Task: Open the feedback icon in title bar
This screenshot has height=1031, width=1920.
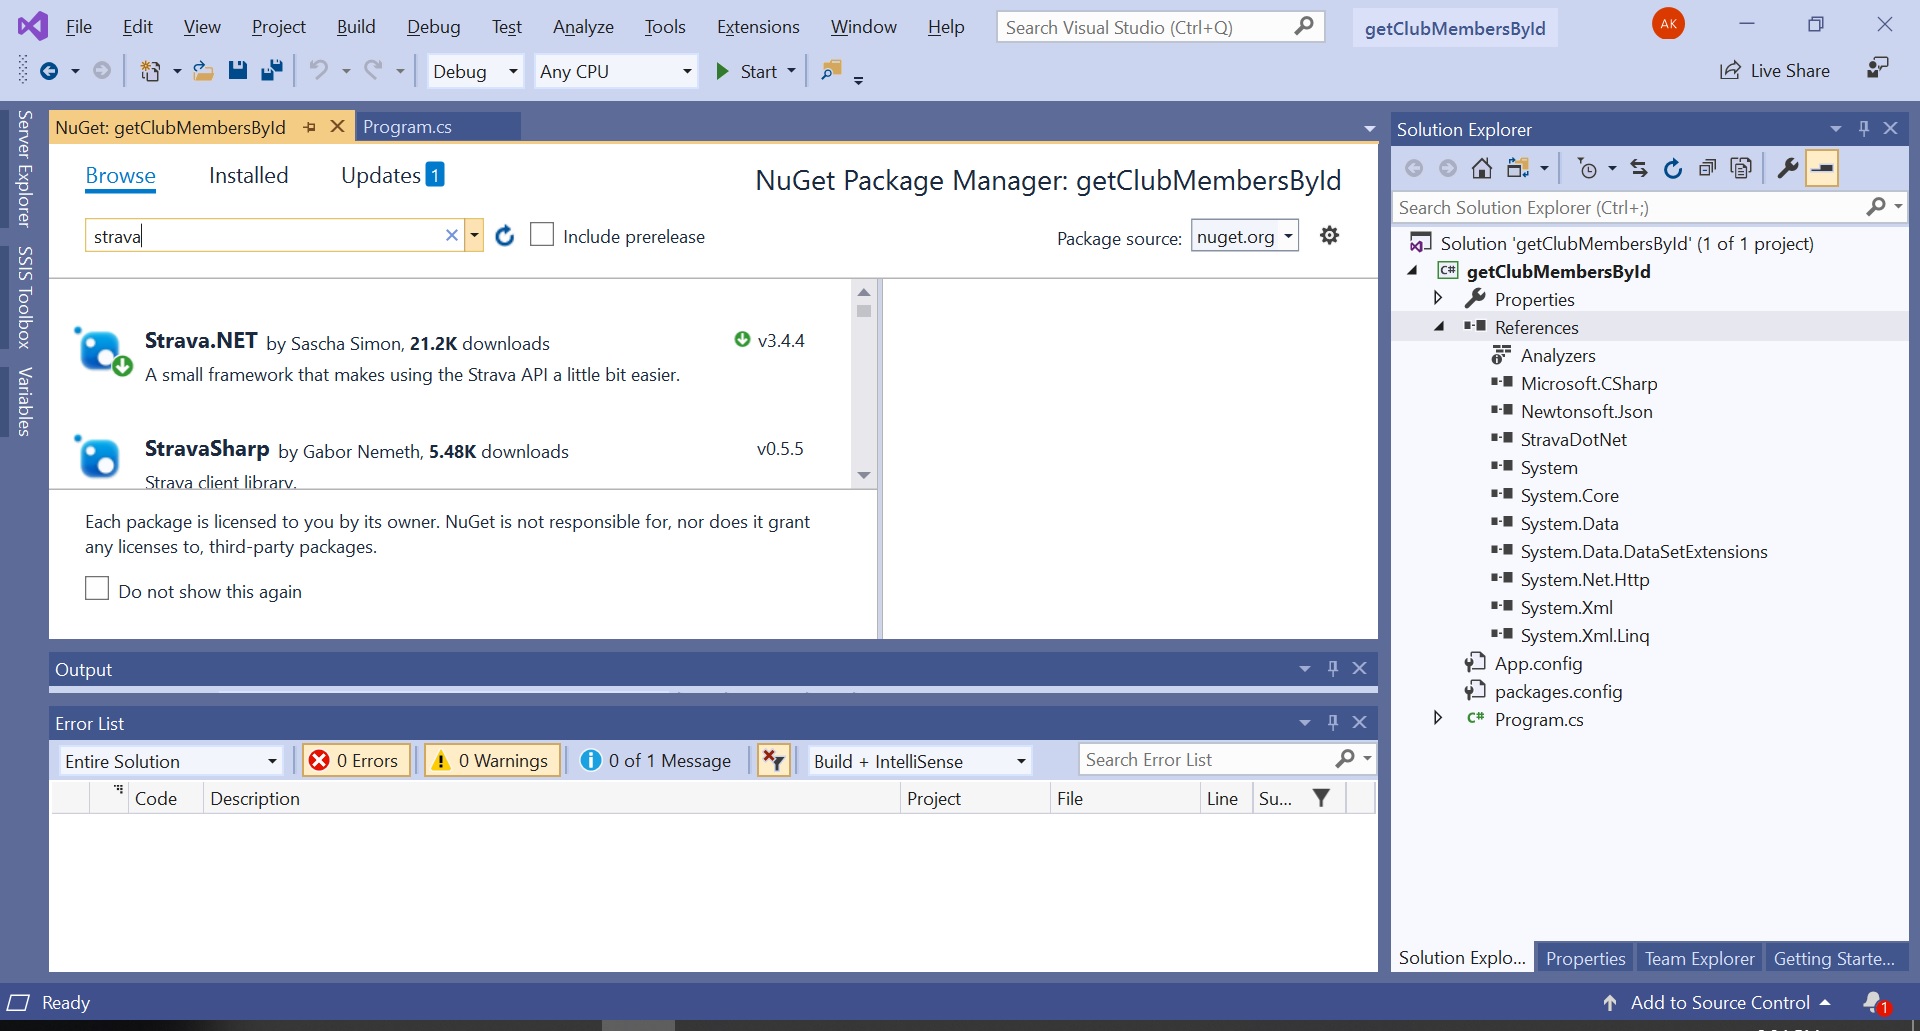Action: [1877, 68]
